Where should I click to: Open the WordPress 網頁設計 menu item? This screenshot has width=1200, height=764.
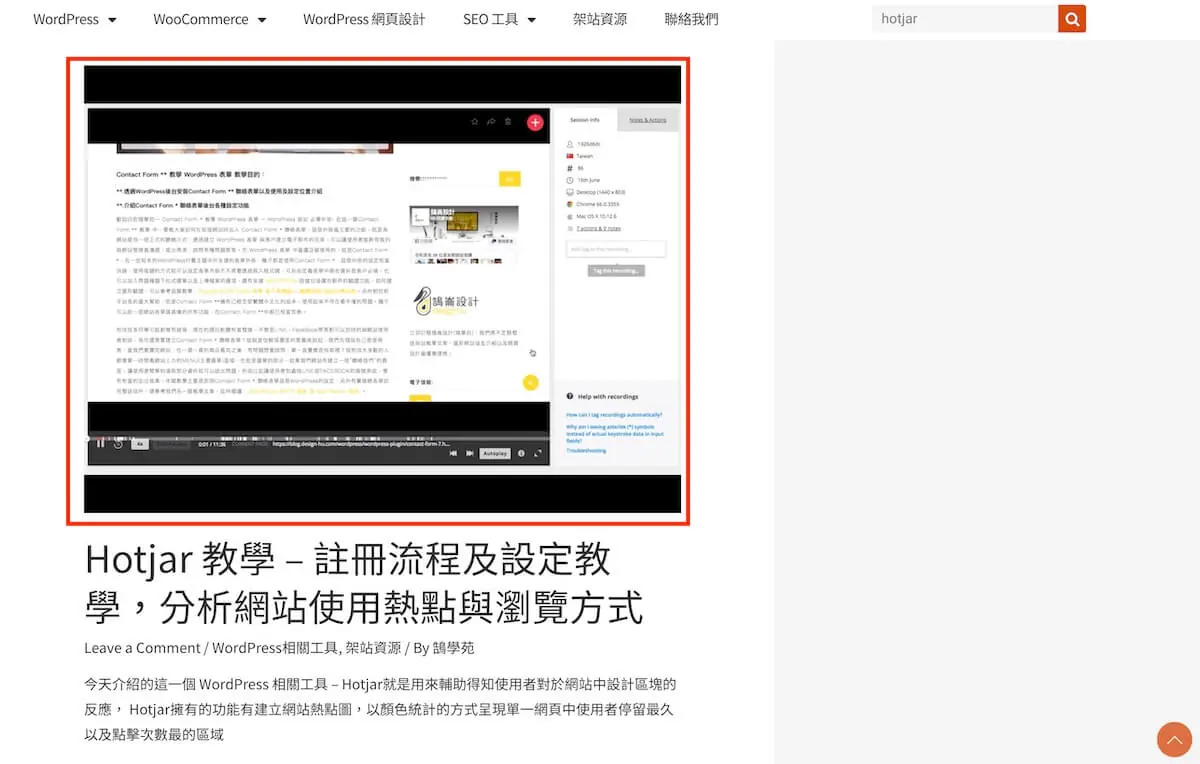[364, 19]
